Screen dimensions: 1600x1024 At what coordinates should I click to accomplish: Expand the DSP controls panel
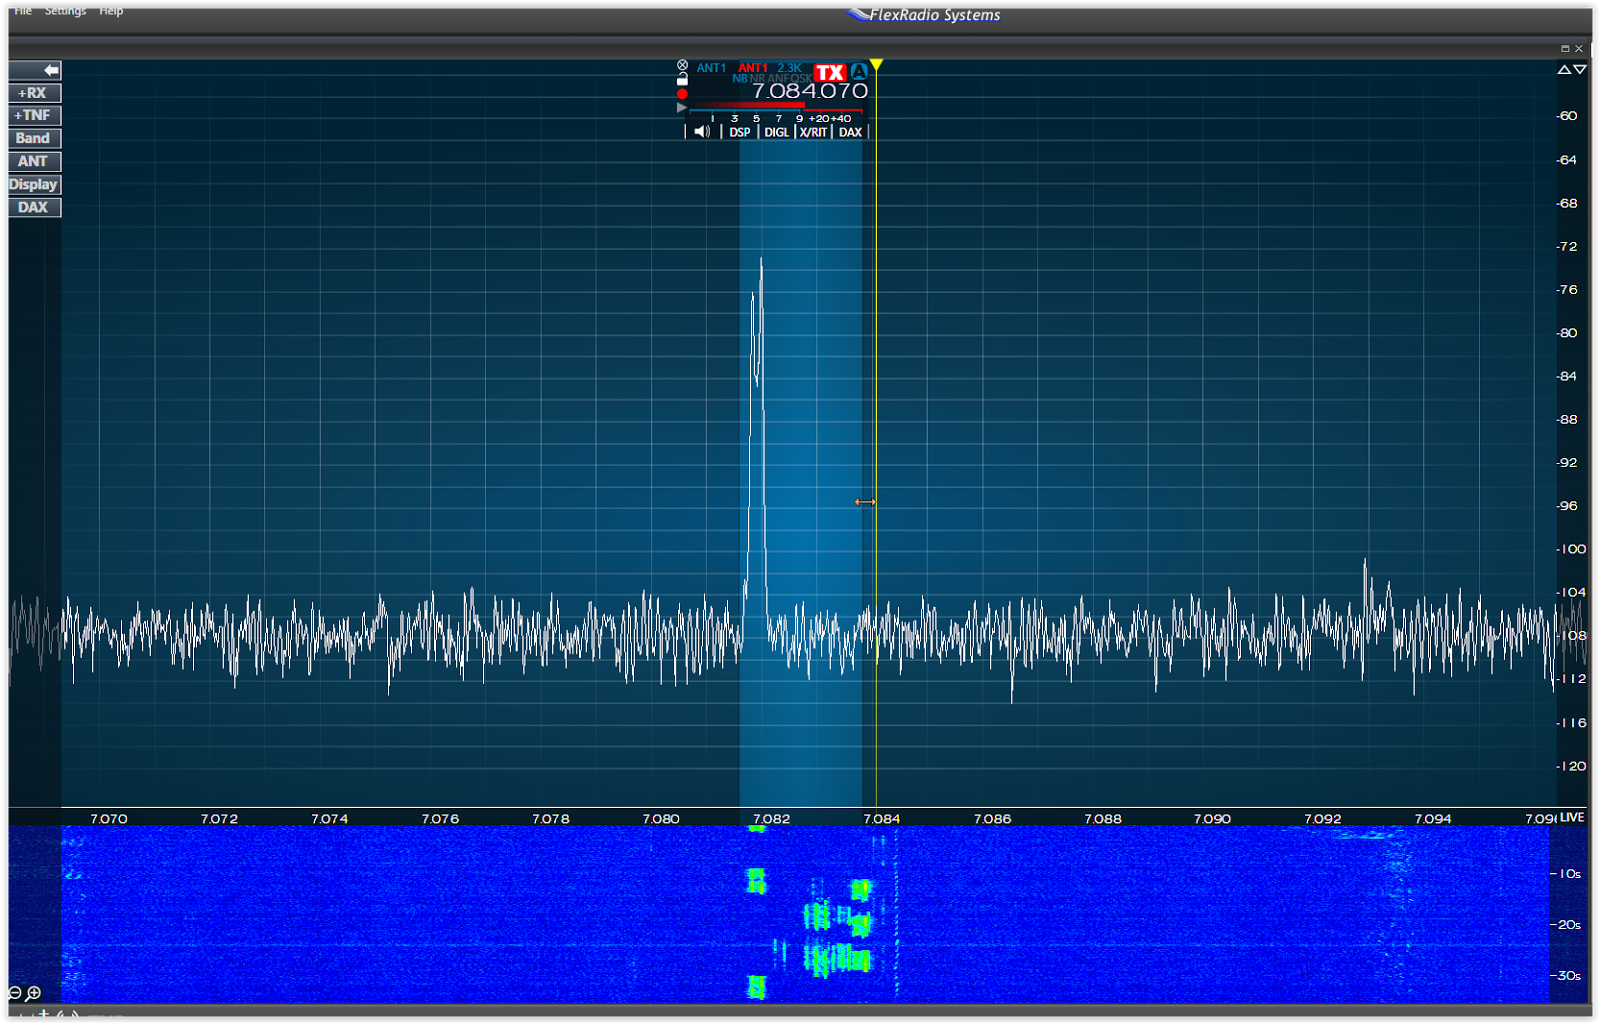point(741,131)
